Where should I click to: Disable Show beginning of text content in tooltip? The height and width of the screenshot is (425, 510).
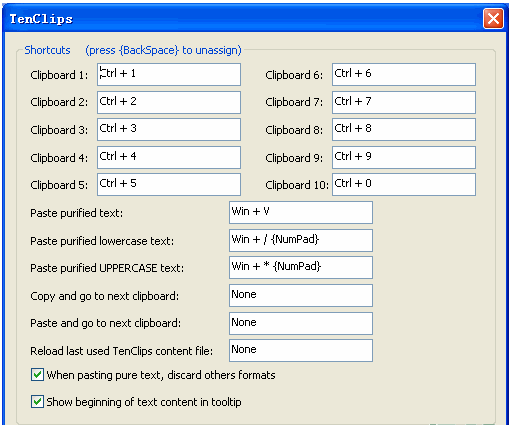[37, 402]
